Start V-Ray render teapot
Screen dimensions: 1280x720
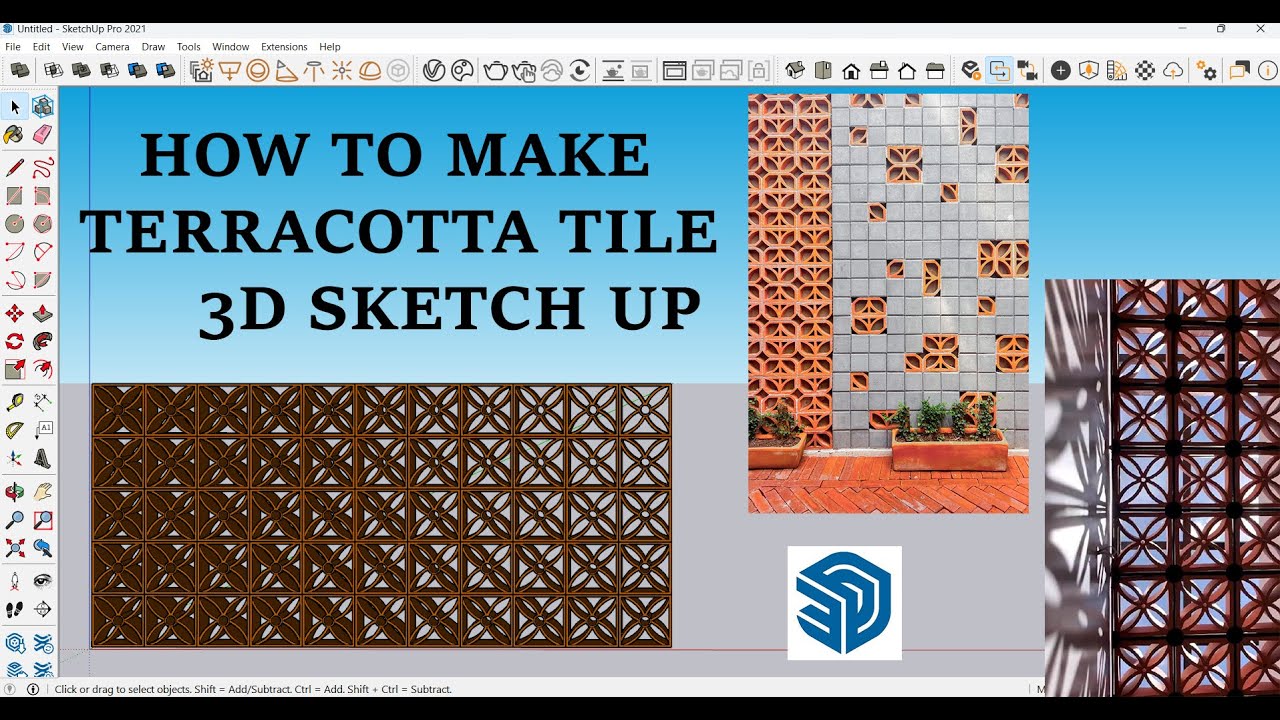click(496, 71)
